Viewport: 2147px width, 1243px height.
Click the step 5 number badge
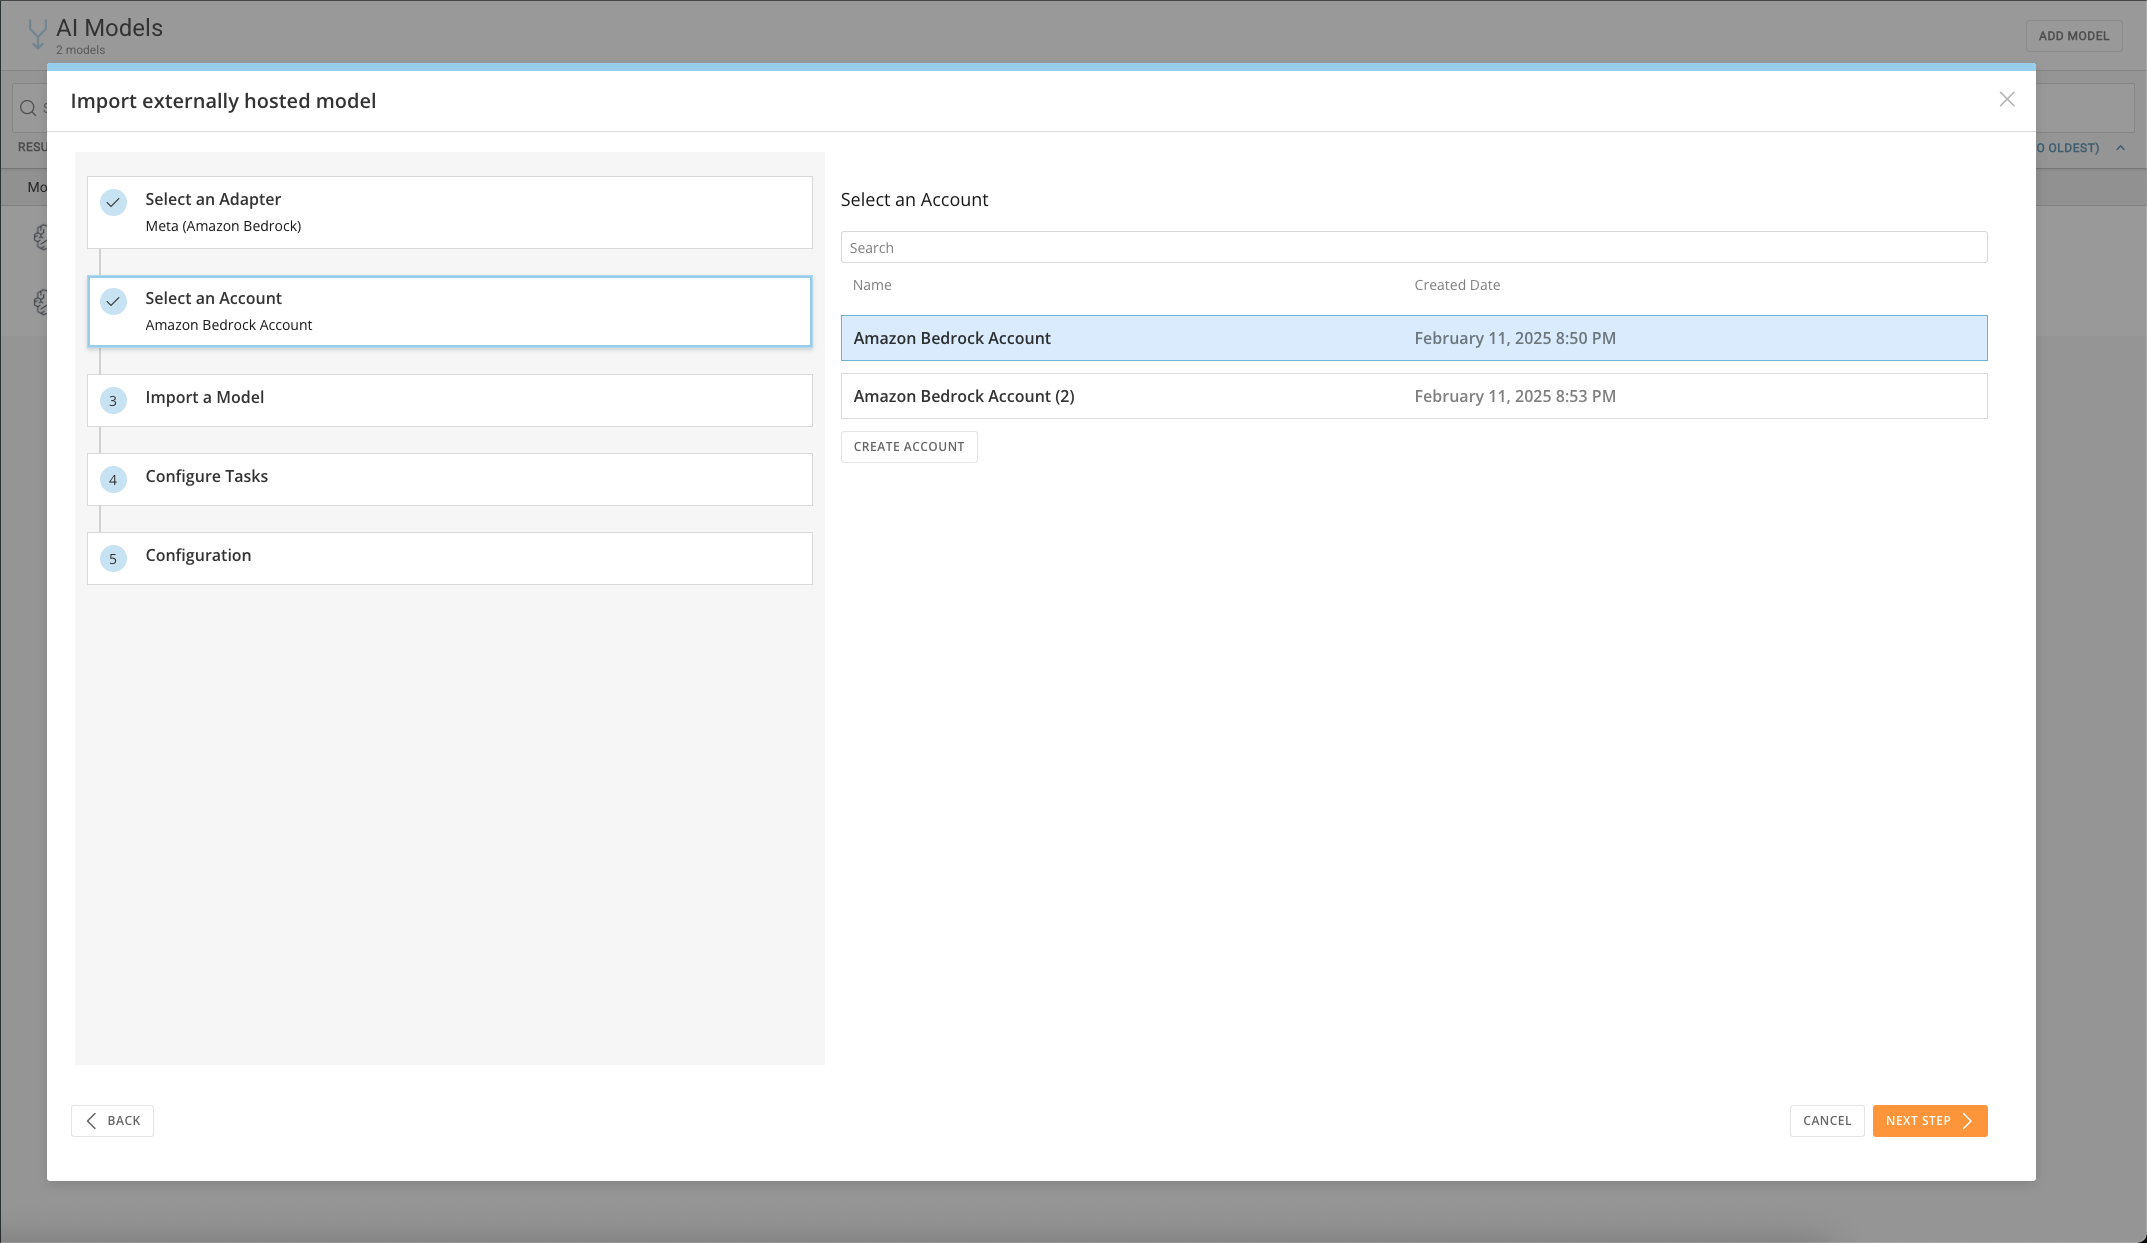pyautogui.click(x=113, y=559)
